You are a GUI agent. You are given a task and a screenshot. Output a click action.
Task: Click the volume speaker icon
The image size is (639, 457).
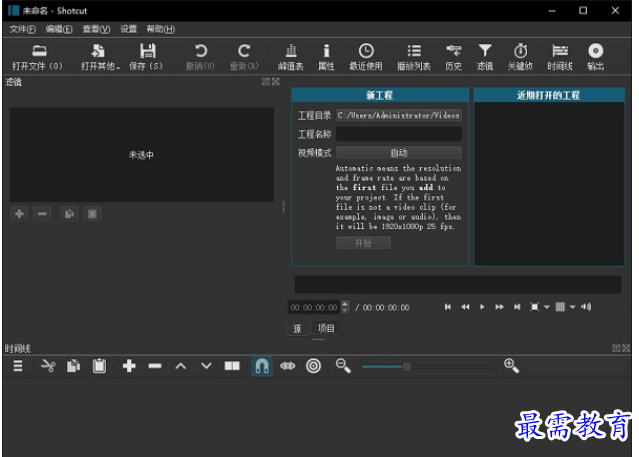tap(586, 307)
